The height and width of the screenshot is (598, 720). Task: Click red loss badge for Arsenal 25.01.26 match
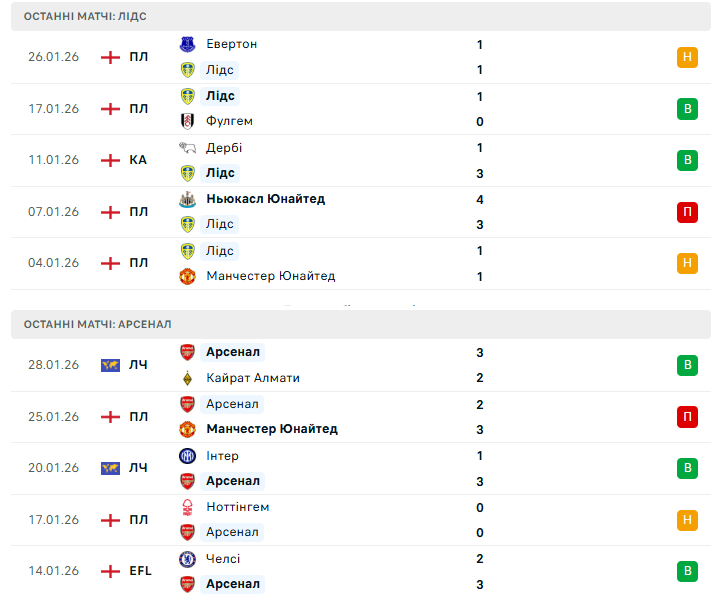point(687,417)
